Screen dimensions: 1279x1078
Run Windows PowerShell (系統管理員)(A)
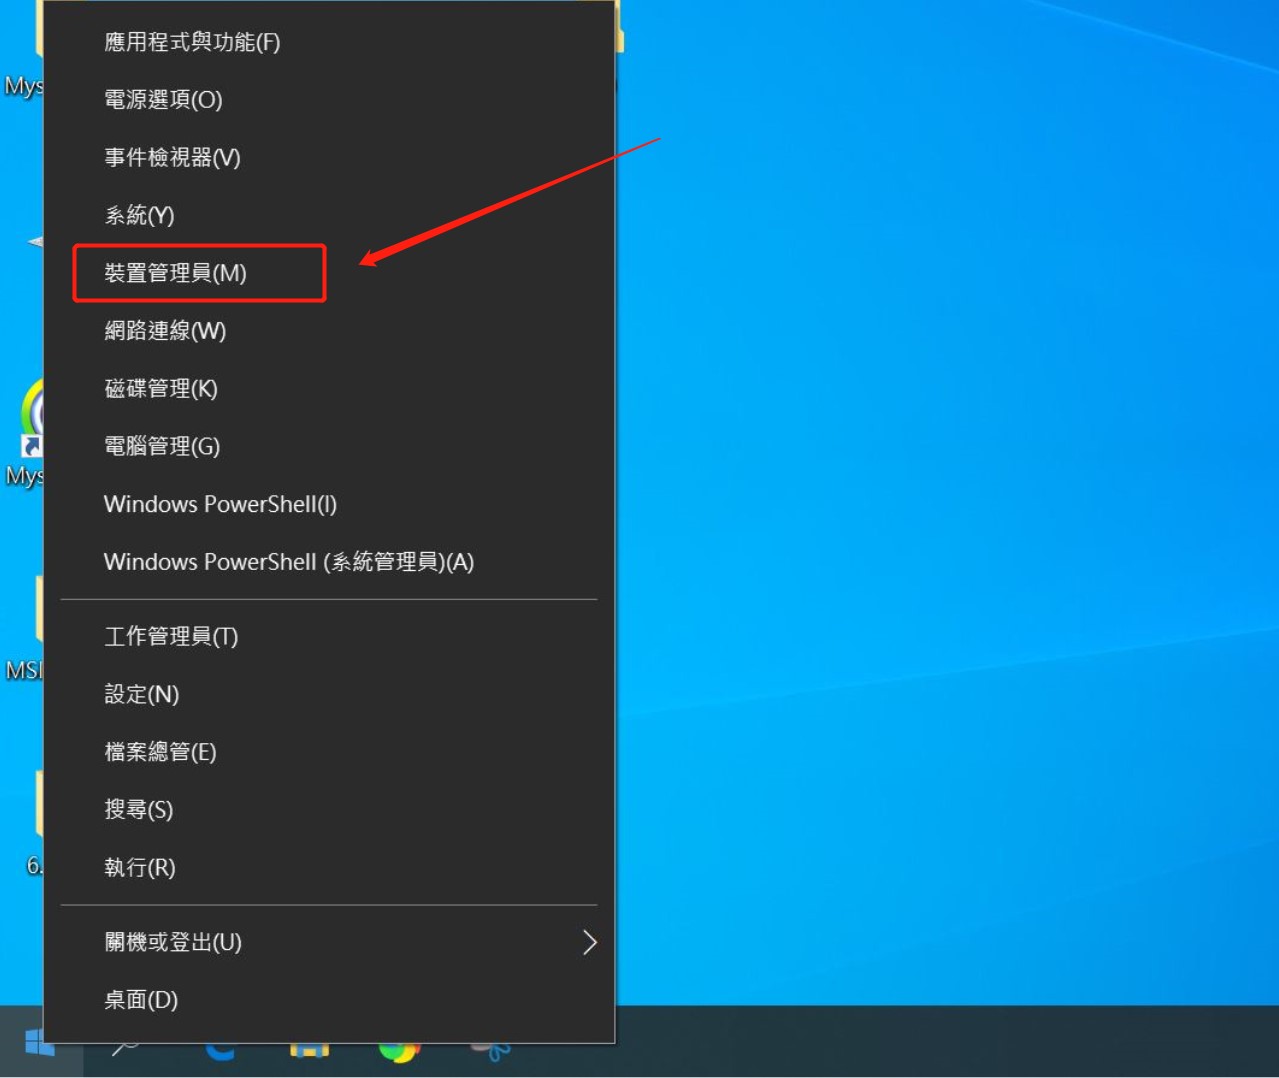288,562
